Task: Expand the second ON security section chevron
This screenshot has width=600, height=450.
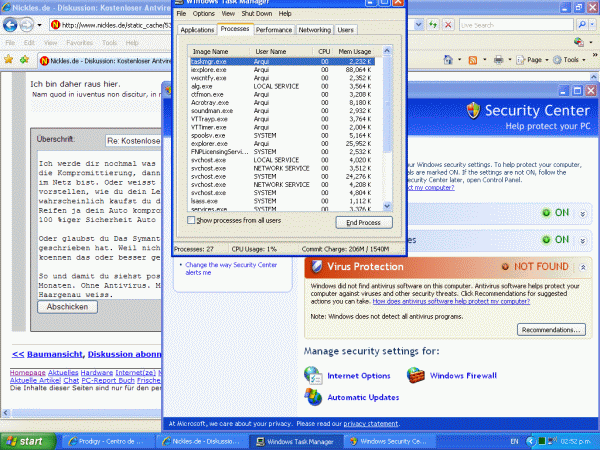Action: pyautogui.click(x=582, y=241)
